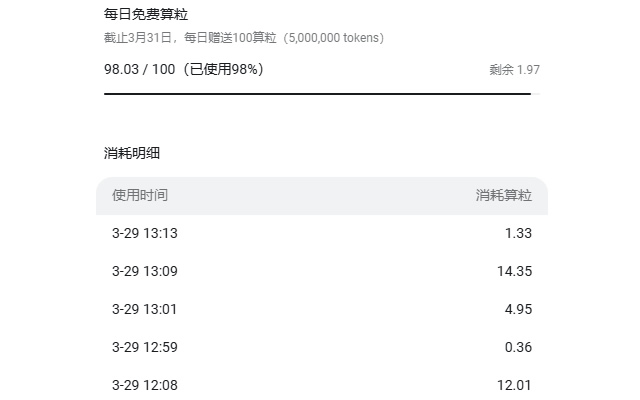Click the 消耗明细 section heading
This screenshot has width=640, height=400.
coord(132,153)
